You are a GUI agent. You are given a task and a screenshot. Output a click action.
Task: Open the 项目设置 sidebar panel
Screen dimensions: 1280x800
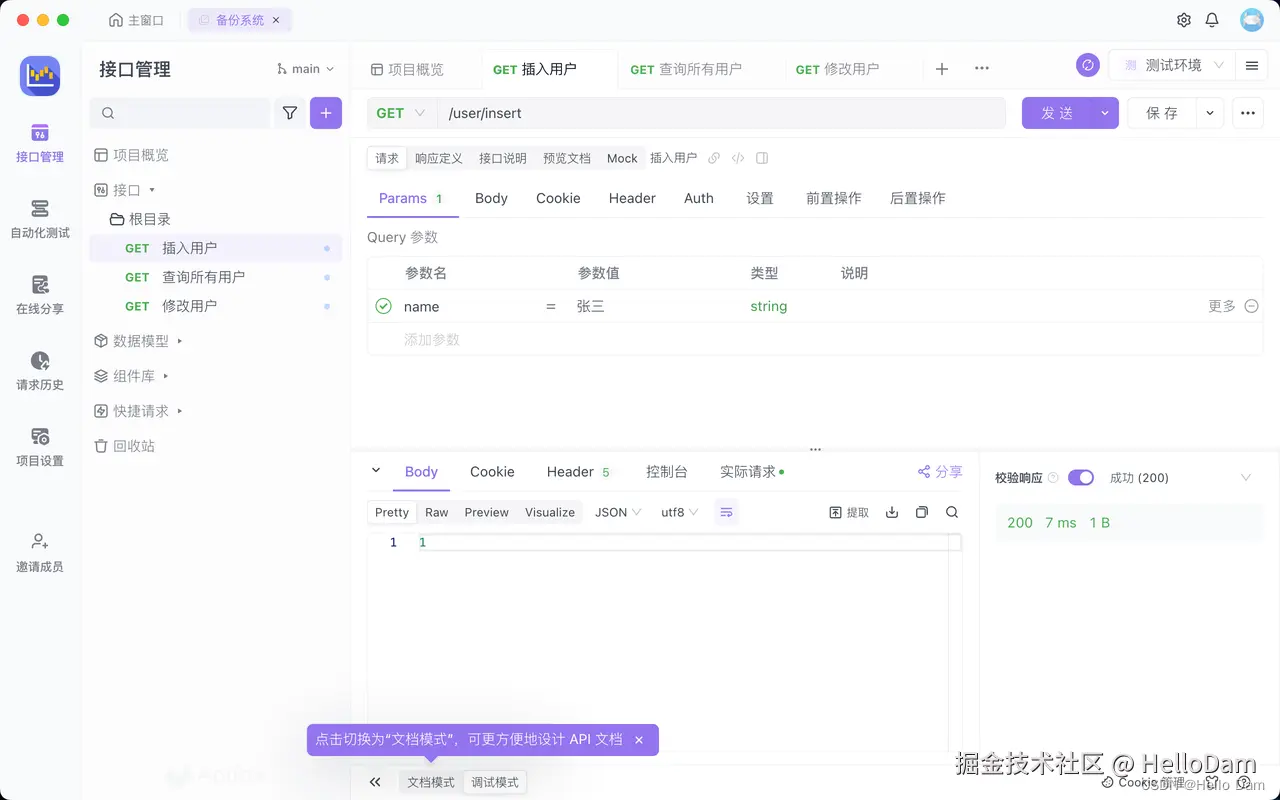click(39, 447)
